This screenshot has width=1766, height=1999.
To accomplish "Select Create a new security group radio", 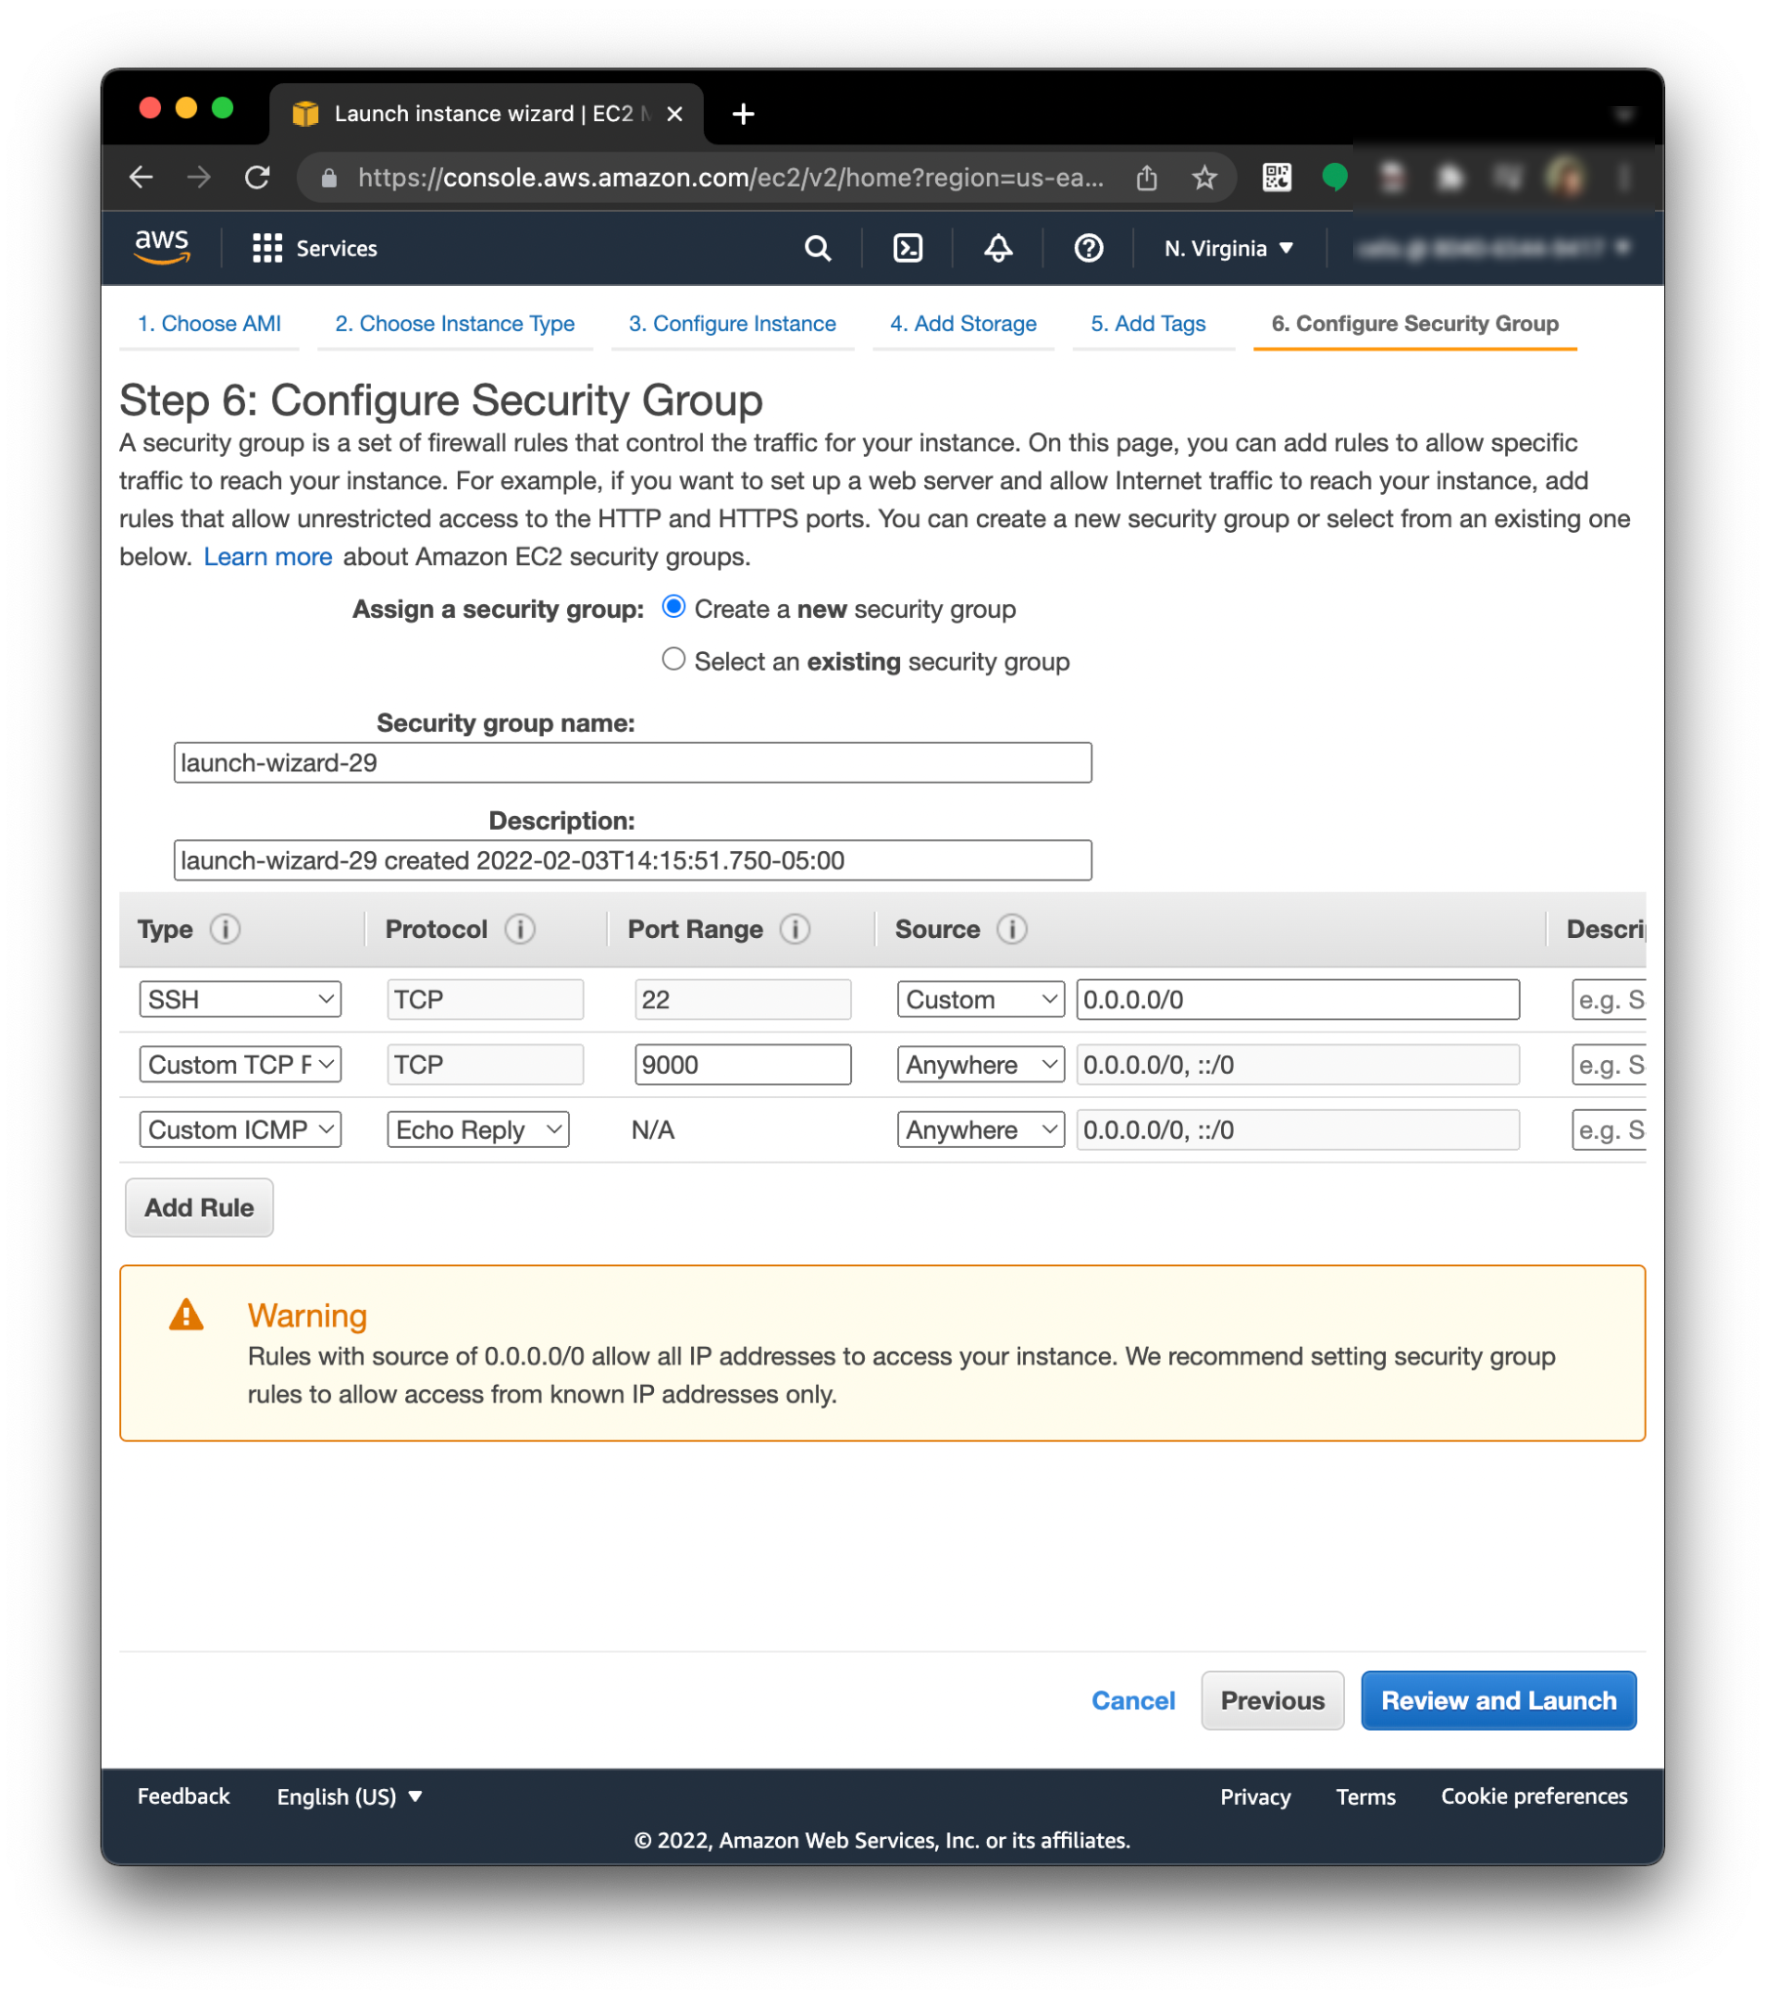I will click(x=674, y=607).
